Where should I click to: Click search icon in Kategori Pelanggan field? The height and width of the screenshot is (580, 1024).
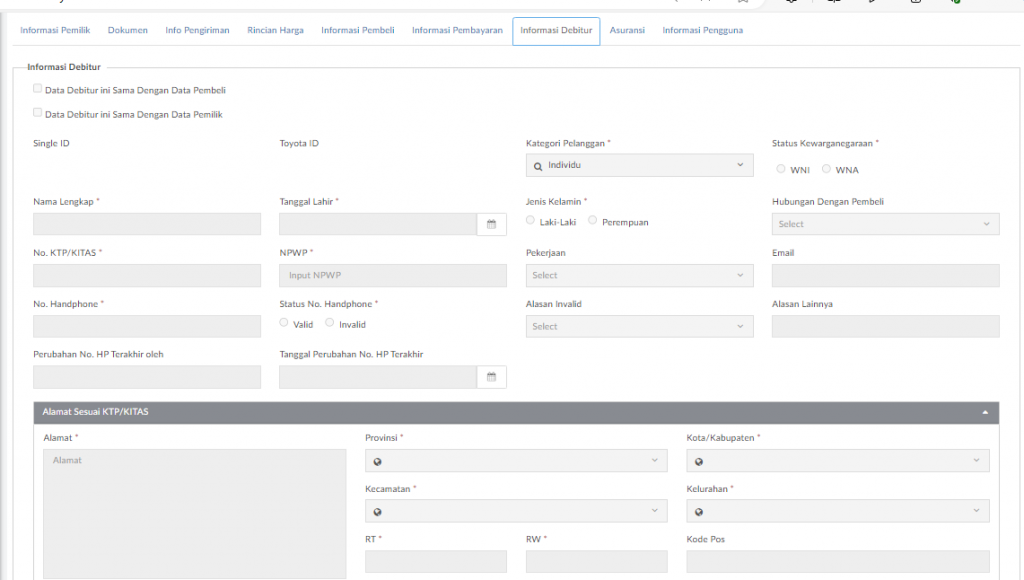tap(537, 166)
